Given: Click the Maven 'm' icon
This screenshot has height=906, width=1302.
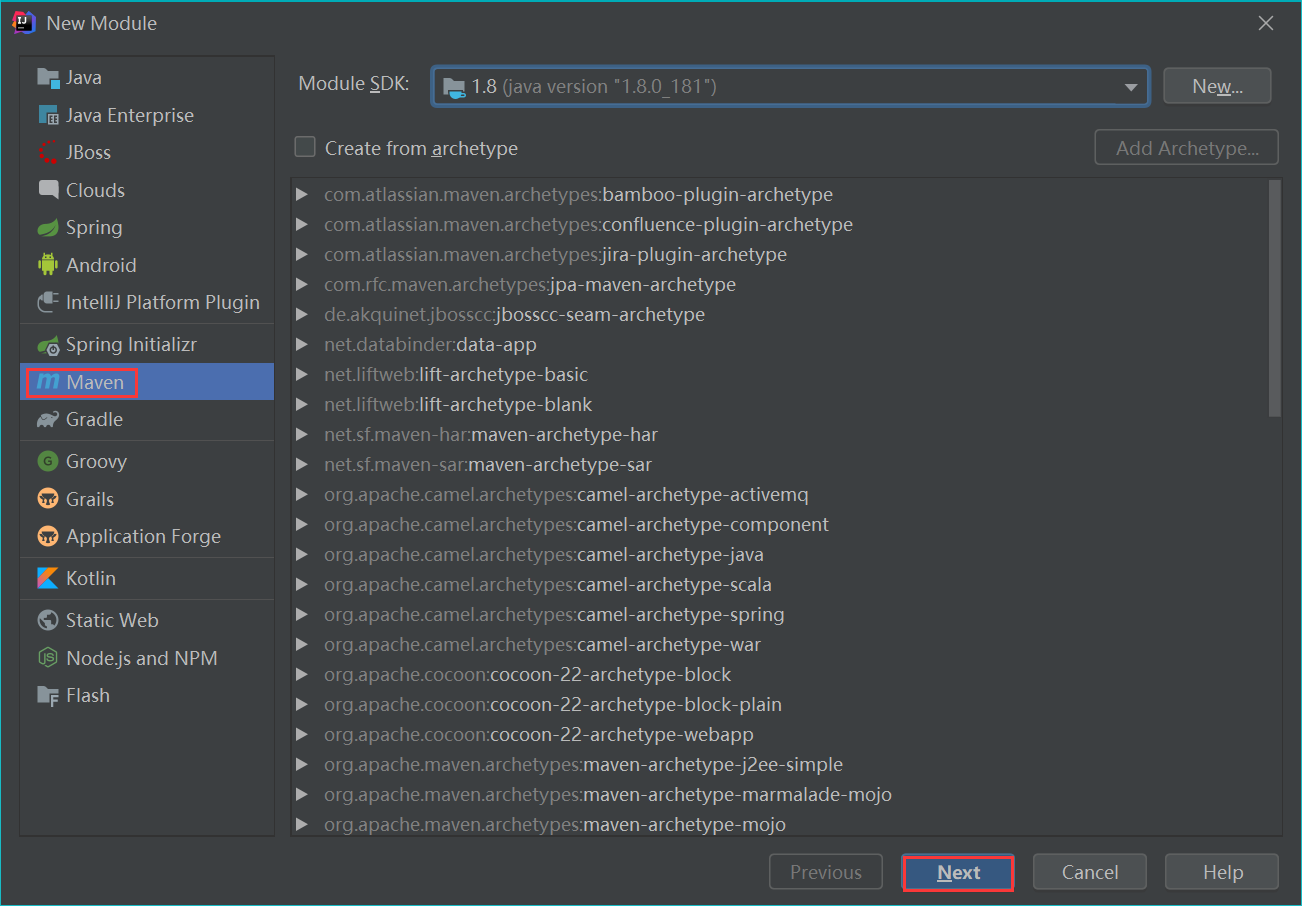Looking at the screenshot, I should coord(48,382).
